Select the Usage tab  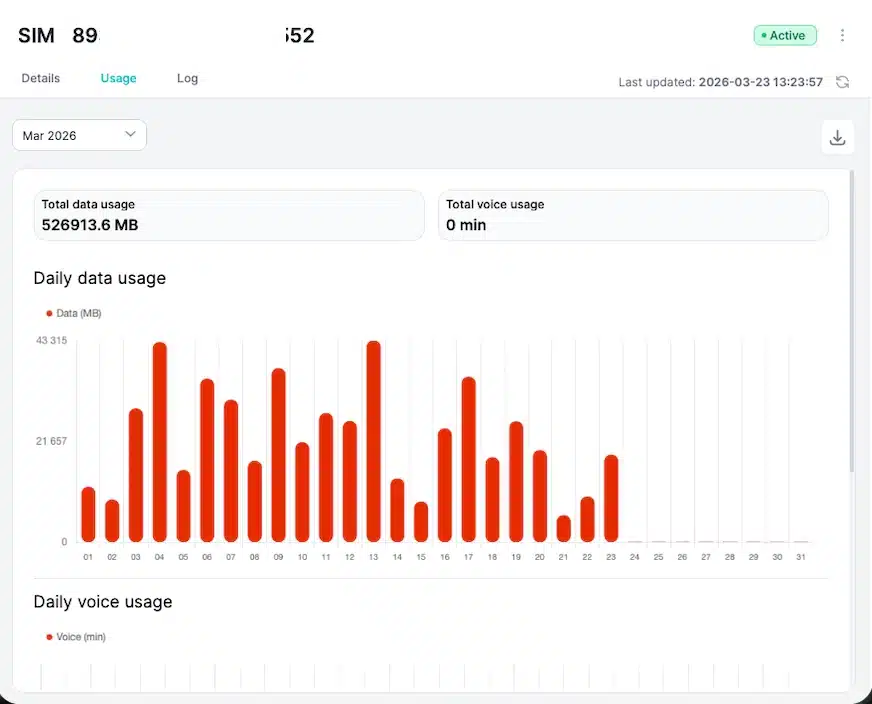pos(118,78)
